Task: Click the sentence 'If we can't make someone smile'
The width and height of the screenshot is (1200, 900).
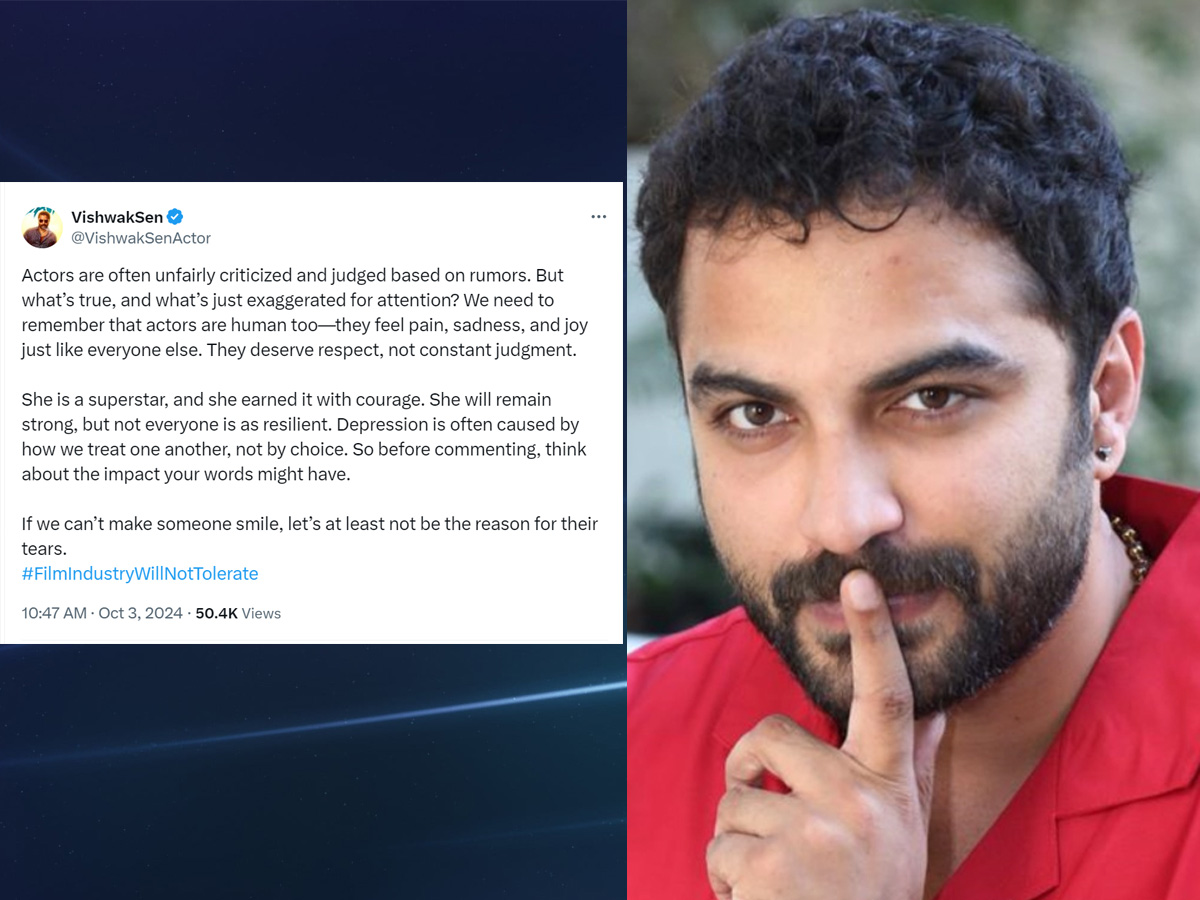Action: pos(310,536)
